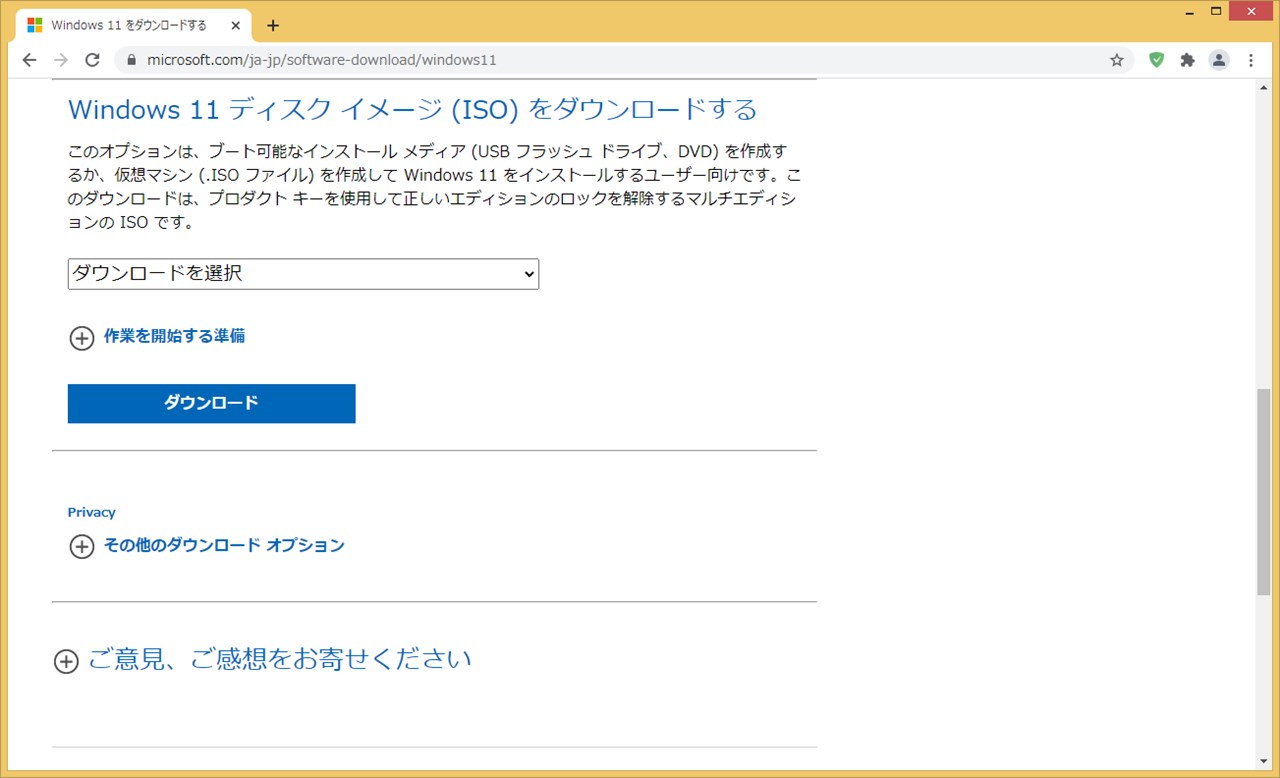Viewport: 1280px width, 778px height.
Task: Click the blue ダウンロード button
Action: point(211,403)
